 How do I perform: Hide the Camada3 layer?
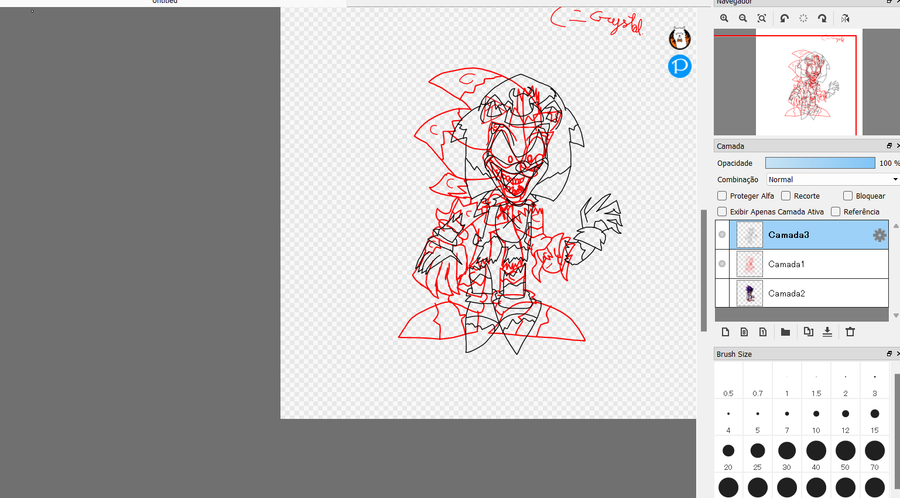[x=722, y=235]
